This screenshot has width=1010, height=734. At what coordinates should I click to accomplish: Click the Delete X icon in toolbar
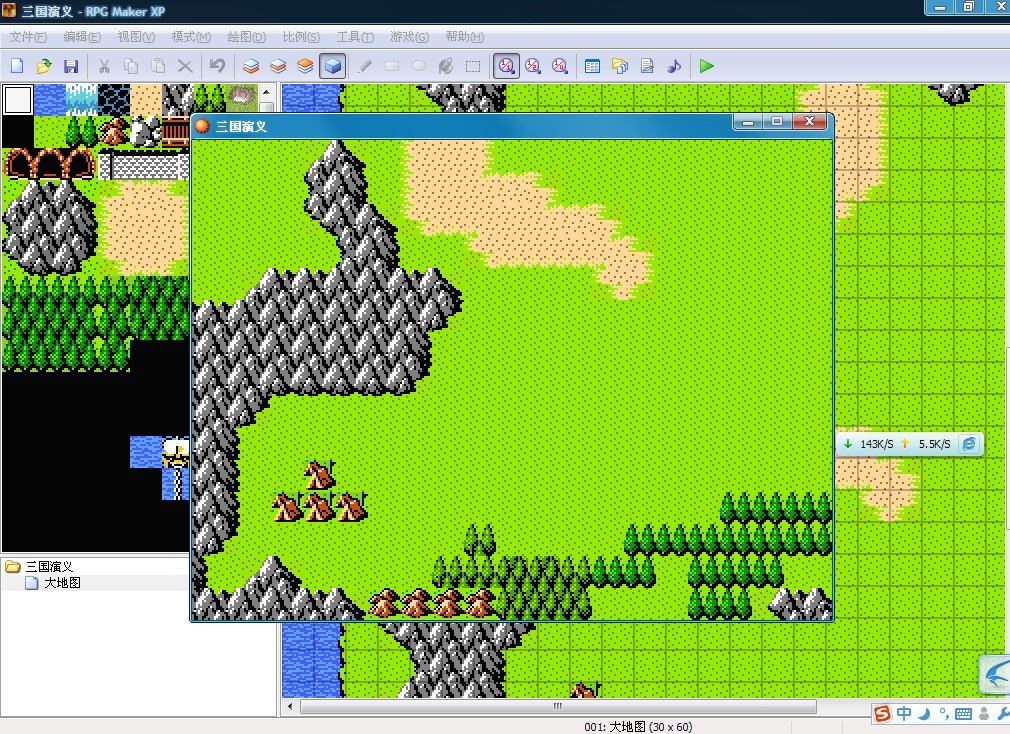[185, 66]
